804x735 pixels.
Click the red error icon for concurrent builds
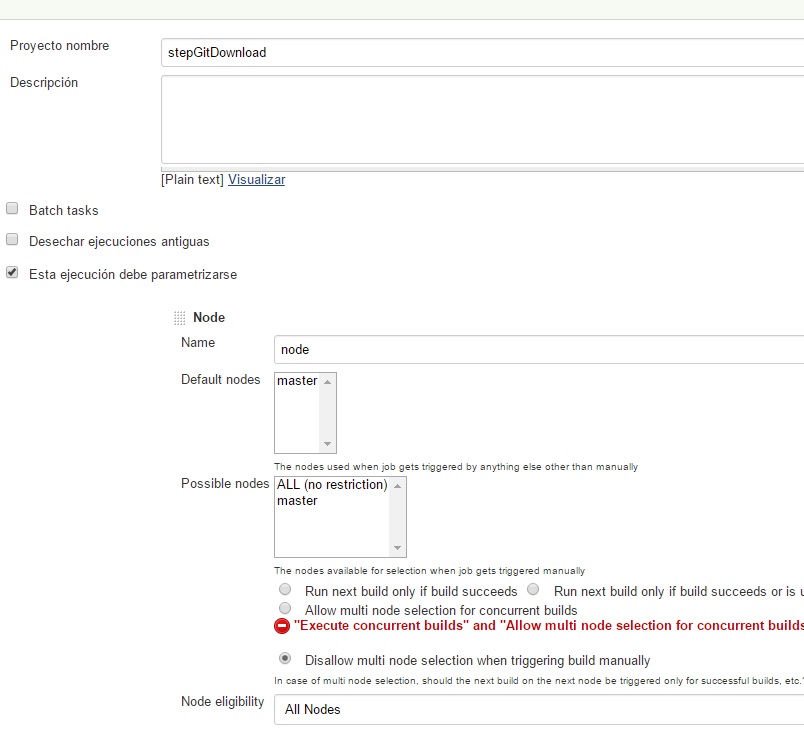point(282,626)
